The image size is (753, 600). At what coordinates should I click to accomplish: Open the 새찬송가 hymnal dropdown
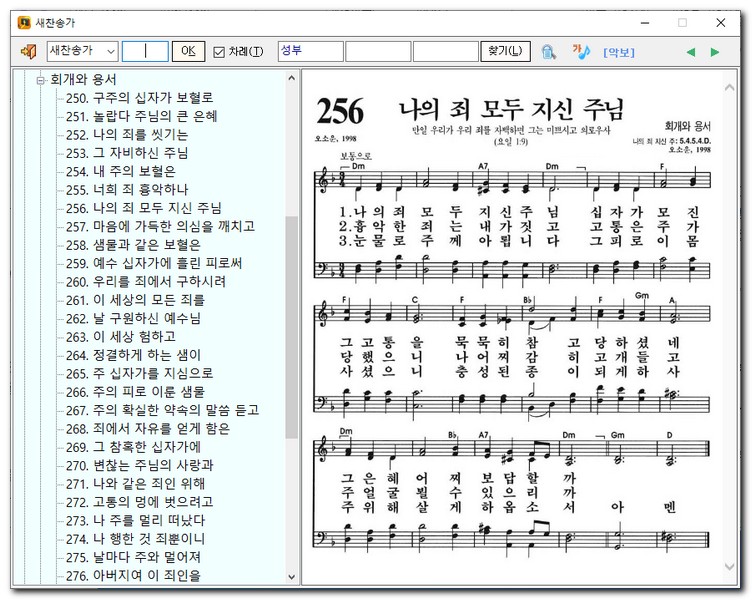[82, 51]
